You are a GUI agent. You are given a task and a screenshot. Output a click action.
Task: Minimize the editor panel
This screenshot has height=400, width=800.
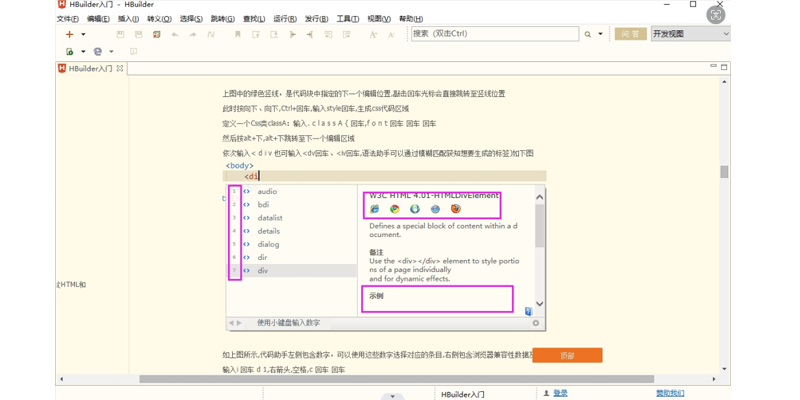[x=714, y=66]
